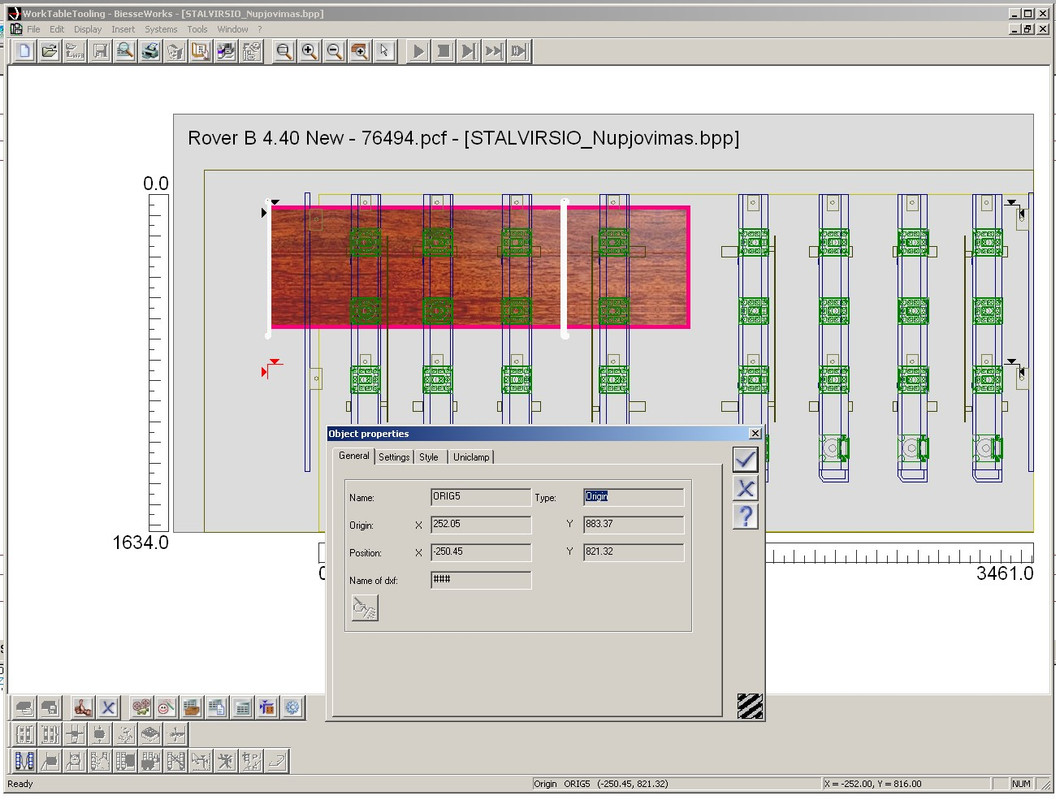Click the play simulation button
Viewport: 1056px width, 800px height.
tap(418, 51)
